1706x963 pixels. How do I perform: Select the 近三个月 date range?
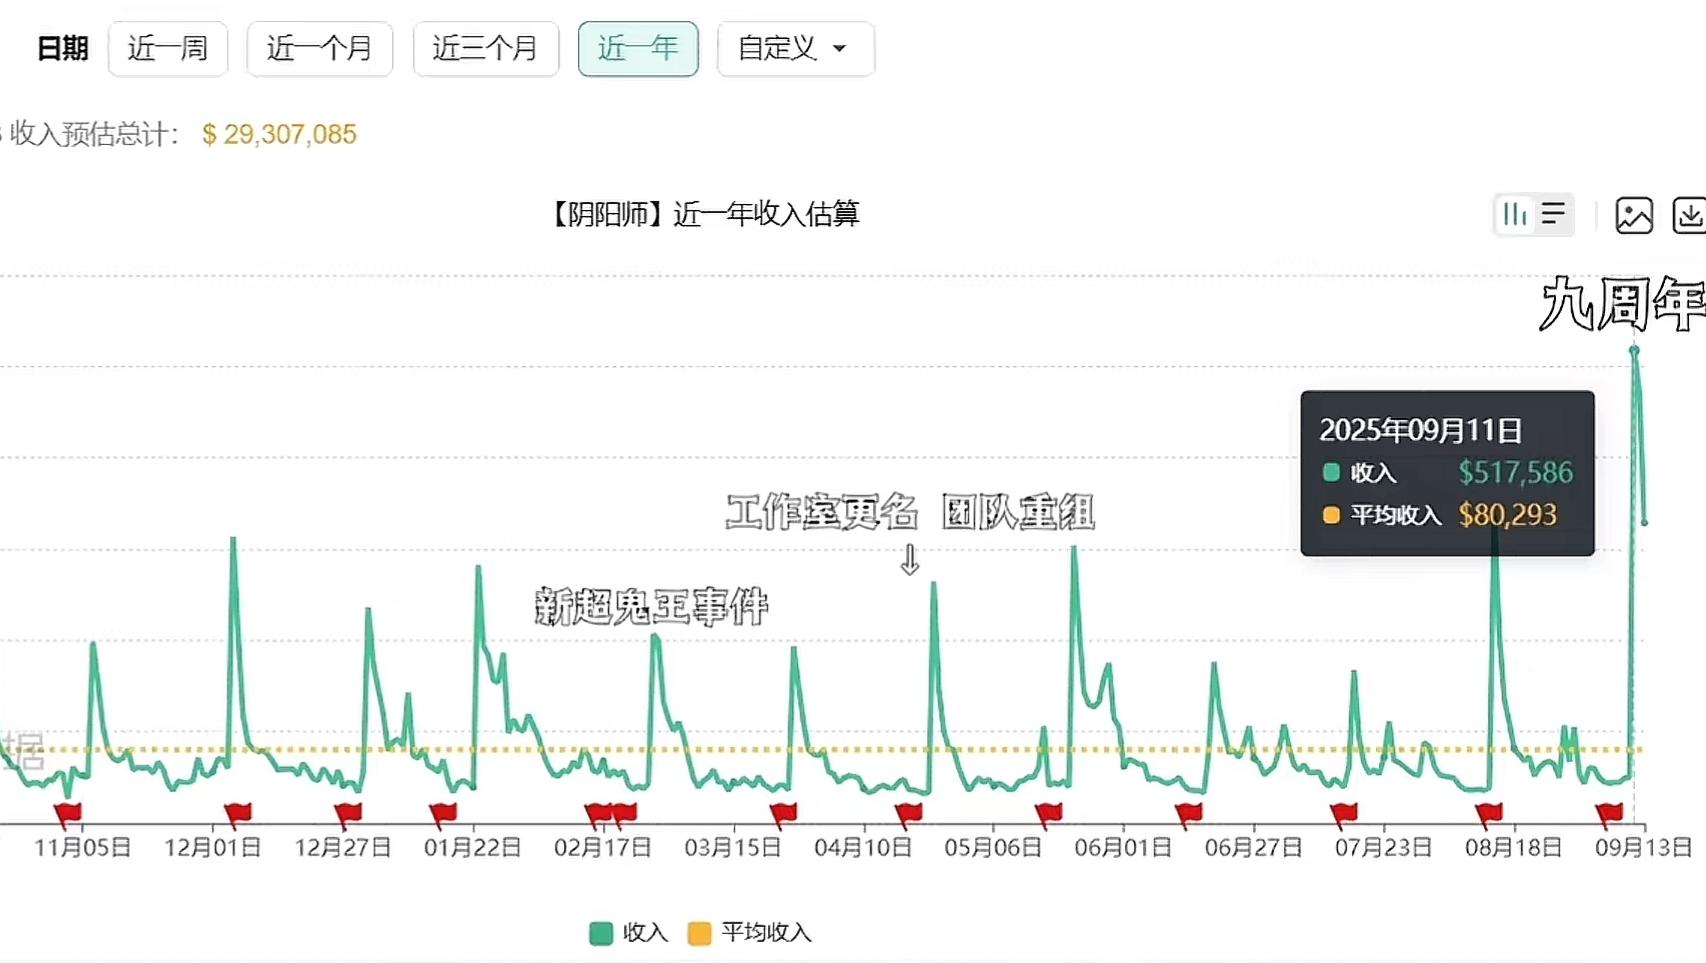pos(485,48)
